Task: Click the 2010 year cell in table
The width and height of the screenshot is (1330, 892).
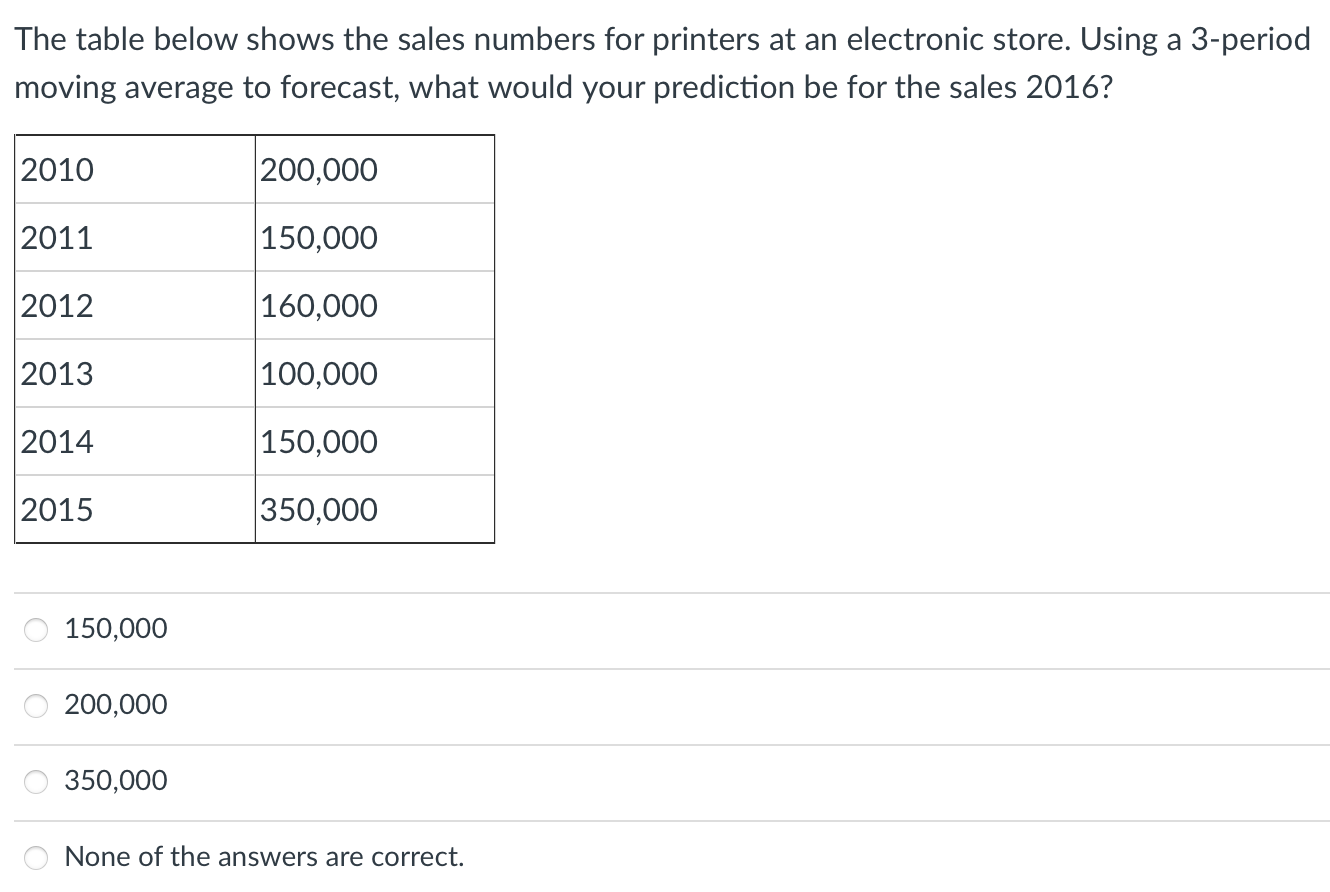Action: 135,170
